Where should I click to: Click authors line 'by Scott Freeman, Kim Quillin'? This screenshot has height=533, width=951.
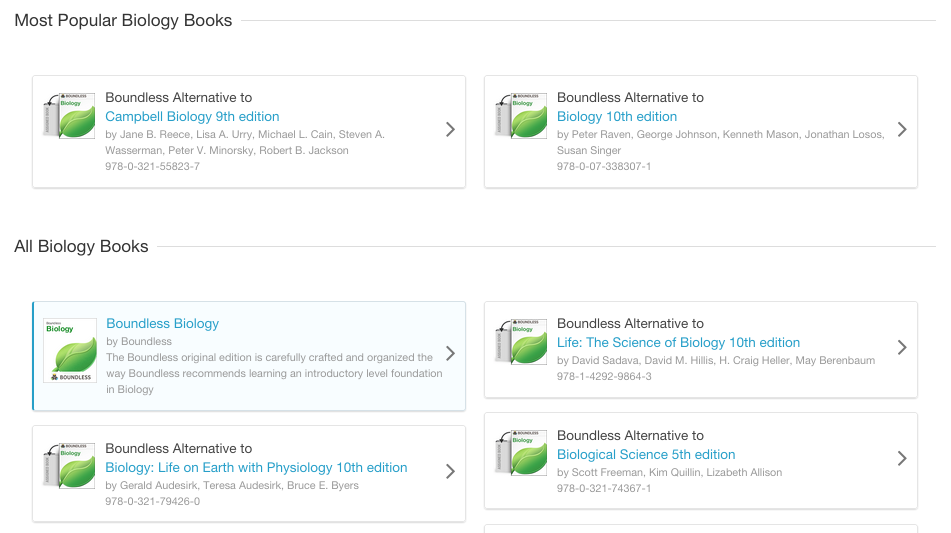pos(670,472)
